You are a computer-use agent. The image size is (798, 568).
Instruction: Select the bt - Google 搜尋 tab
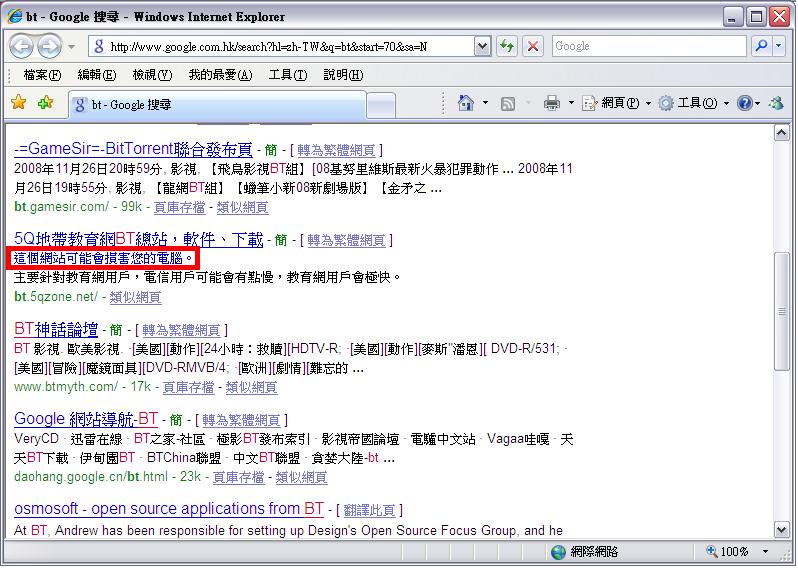pos(217,105)
